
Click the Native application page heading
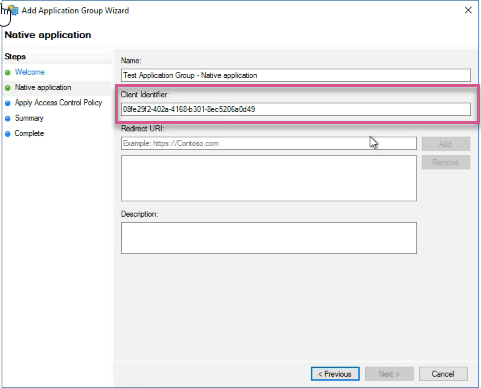pos(48,35)
